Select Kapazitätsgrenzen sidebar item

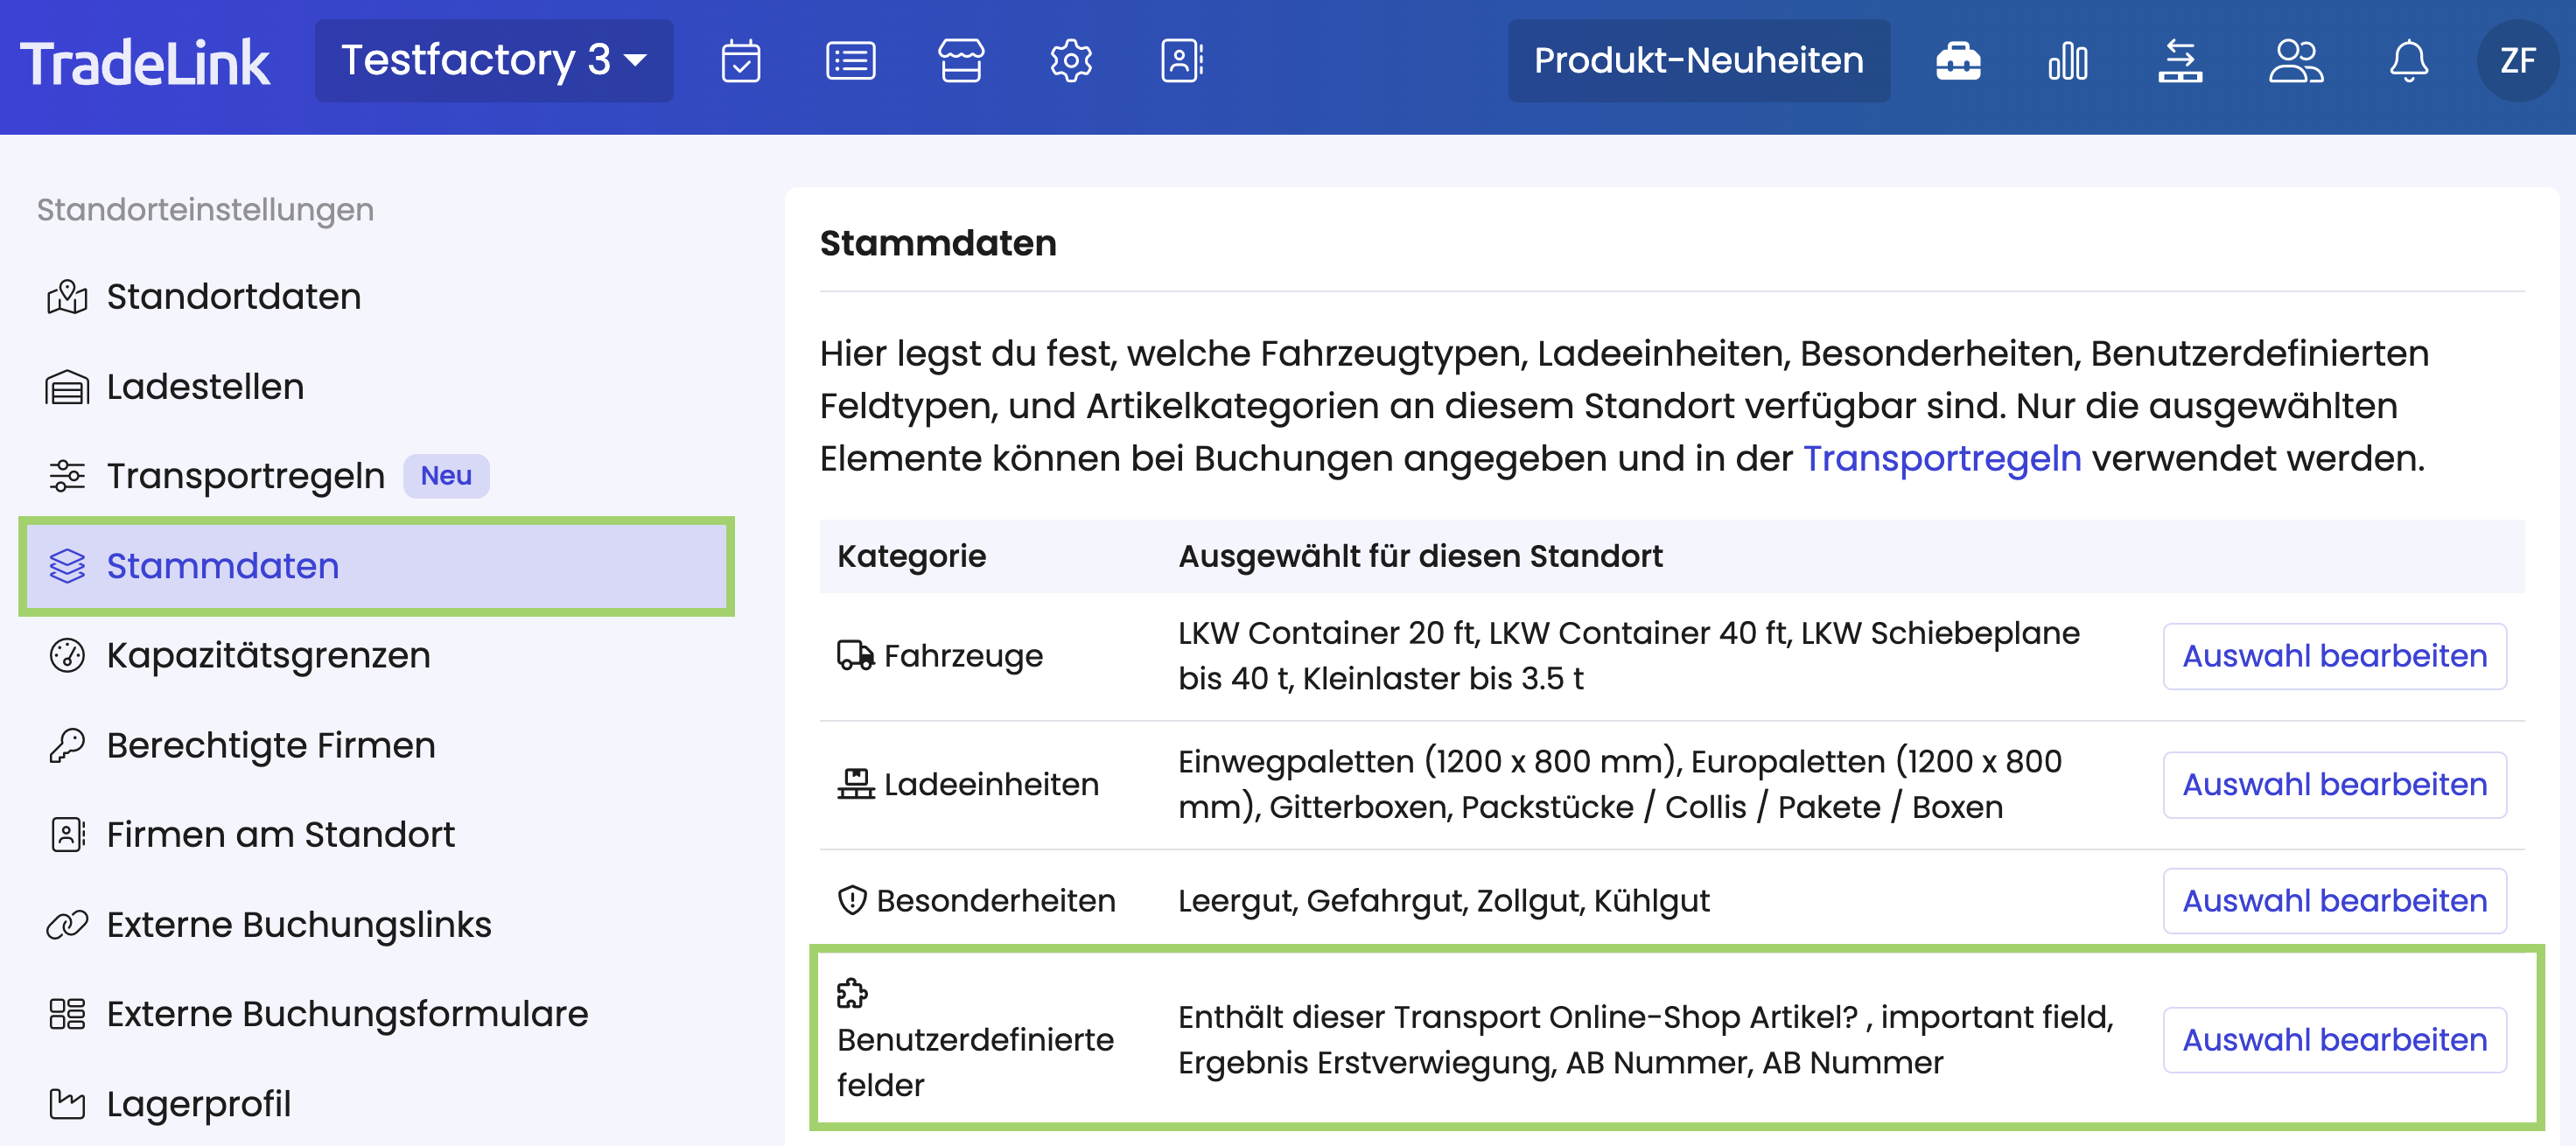pyautogui.click(x=268, y=656)
